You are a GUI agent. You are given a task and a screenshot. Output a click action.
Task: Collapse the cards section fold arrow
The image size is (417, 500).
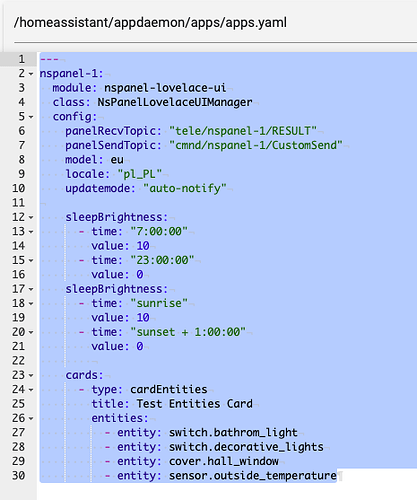(x=31, y=375)
